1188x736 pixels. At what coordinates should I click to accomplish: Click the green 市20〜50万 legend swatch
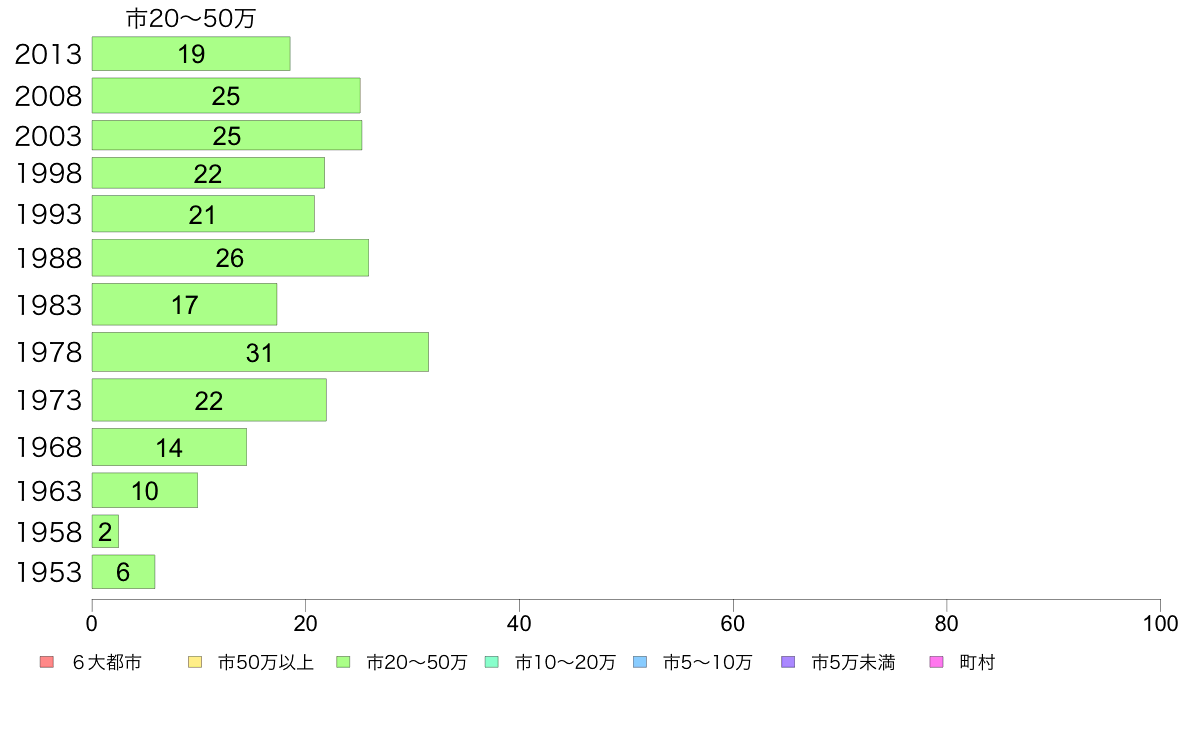343,662
